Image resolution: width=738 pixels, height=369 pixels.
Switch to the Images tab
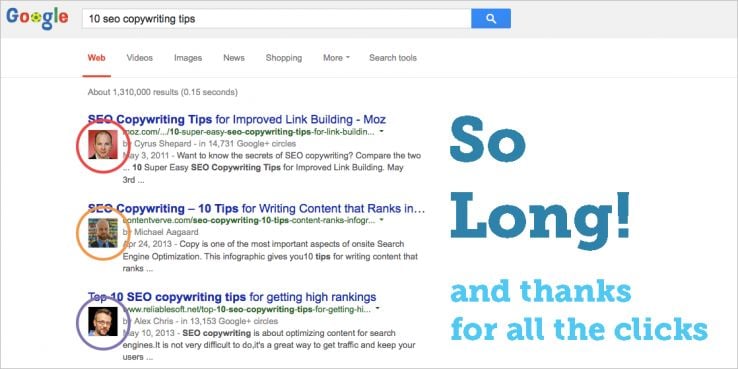click(x=188, y=58)
